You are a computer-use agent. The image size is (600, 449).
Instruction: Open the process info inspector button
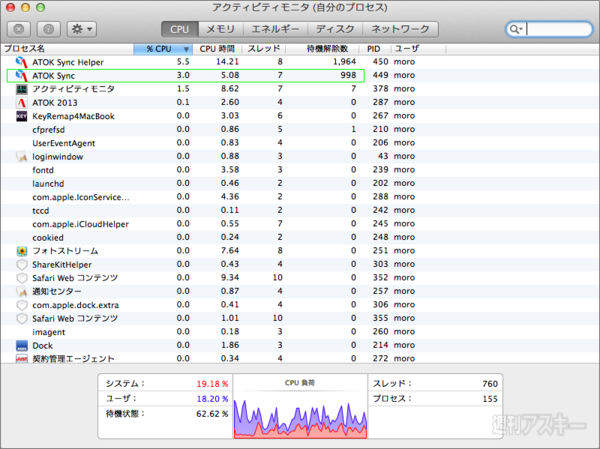49,29
